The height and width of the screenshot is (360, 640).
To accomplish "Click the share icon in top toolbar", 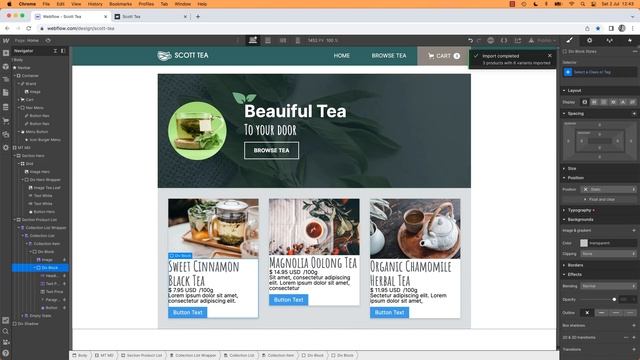I will (518, 40).
